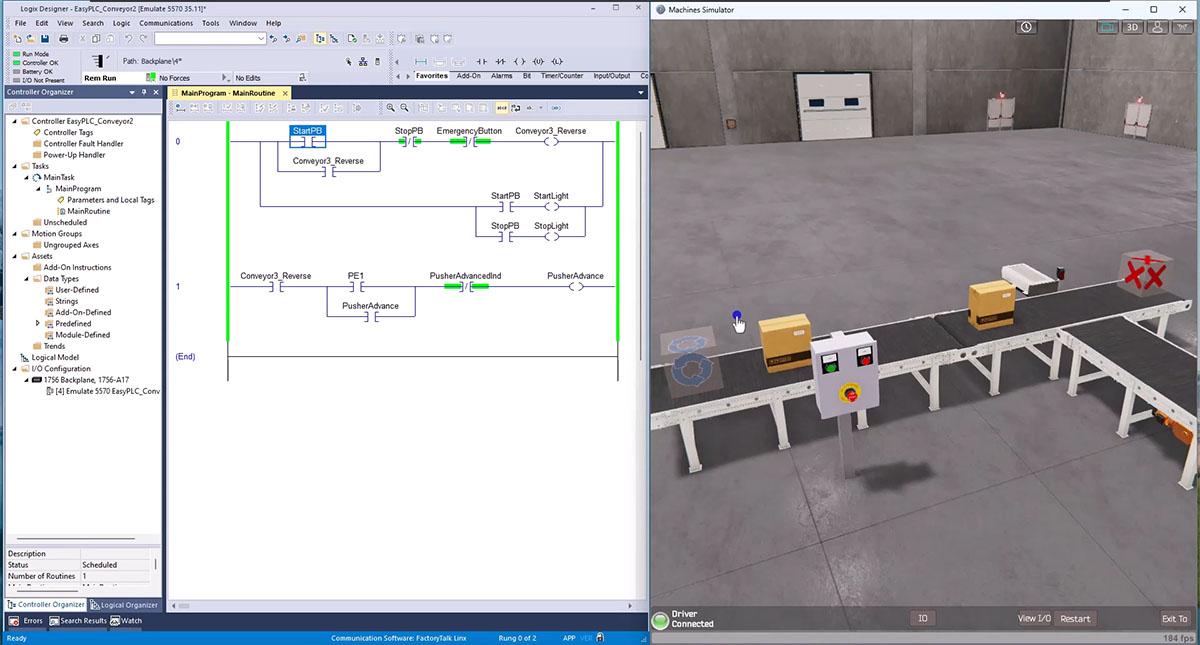
Task: Open the search combo box dropdown
Action: point(261,39)
